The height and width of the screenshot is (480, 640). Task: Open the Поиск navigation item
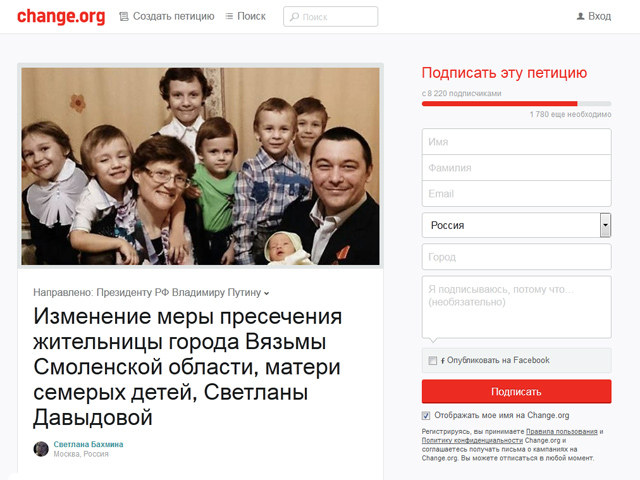click(x=251, y=16)
